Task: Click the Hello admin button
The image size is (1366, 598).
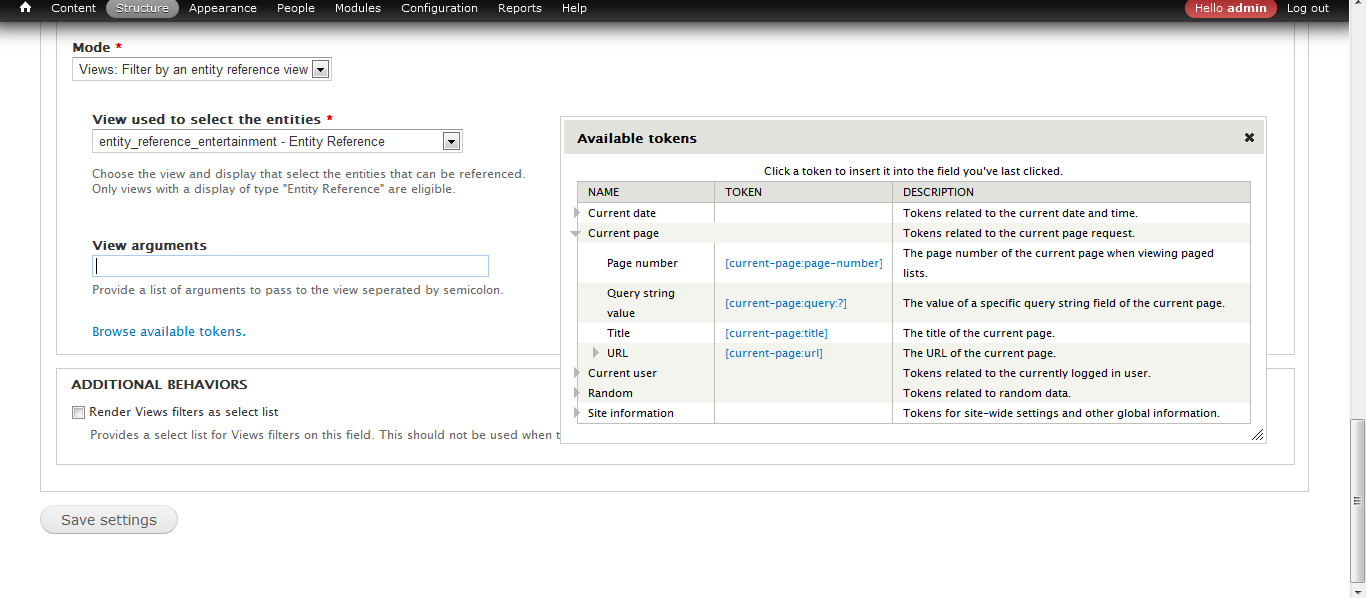Action: point(1230,8)
